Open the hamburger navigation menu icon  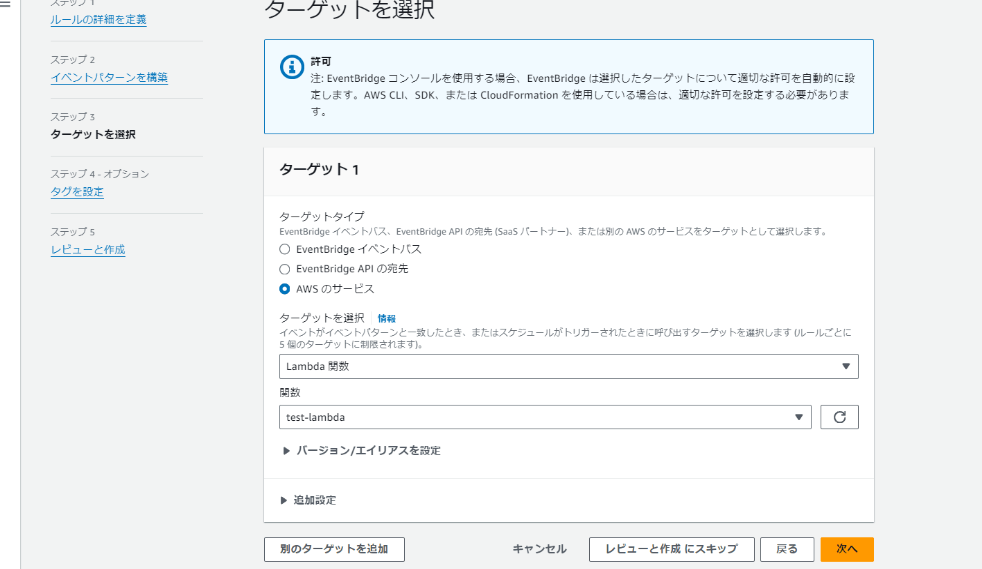[x=5, y=4]
